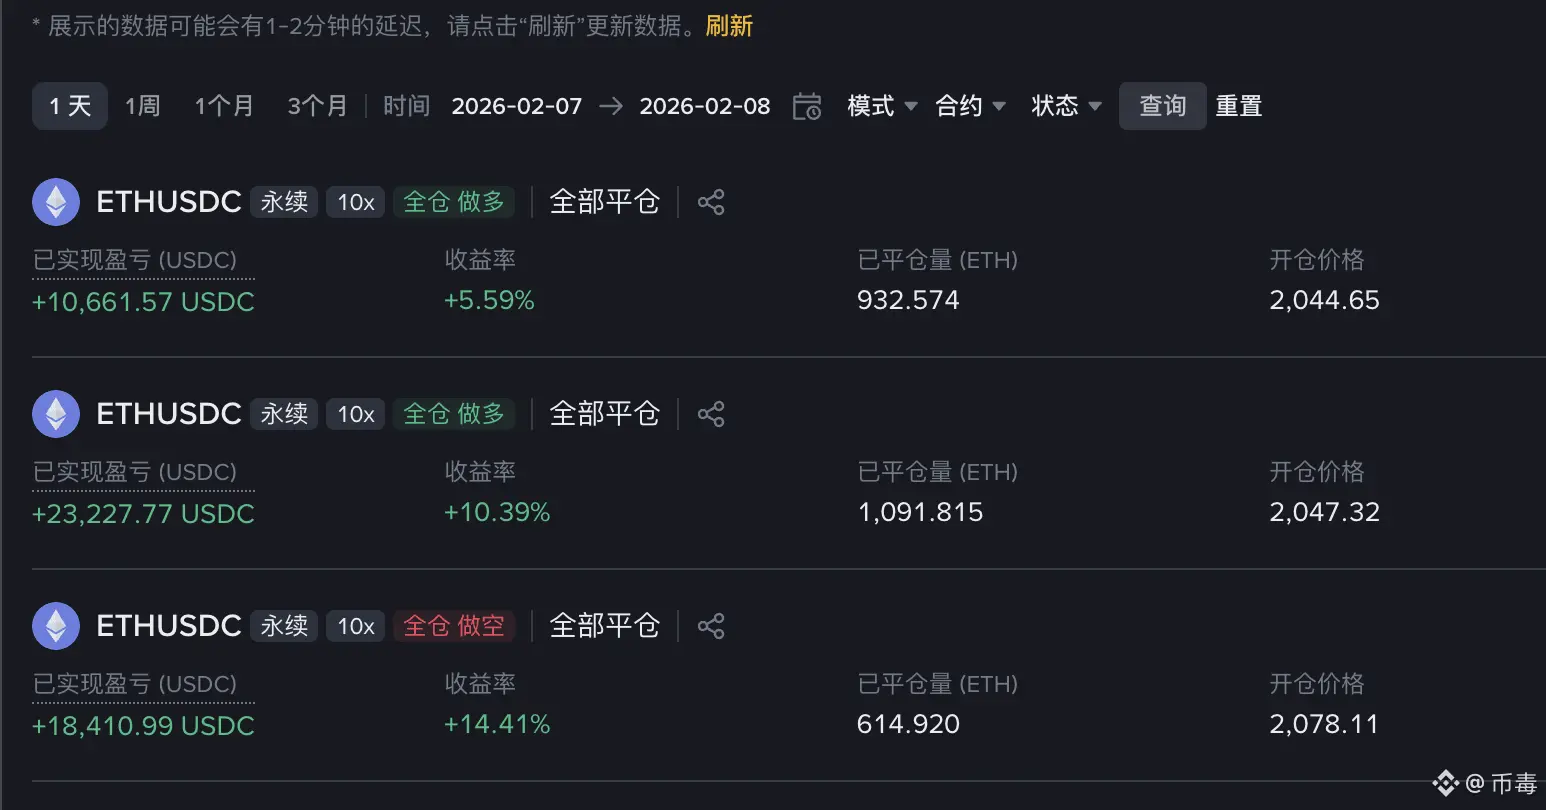Edit the end date 2026-02-08 field
This screenshot has height=810, width=1546.
pos(705,106)
